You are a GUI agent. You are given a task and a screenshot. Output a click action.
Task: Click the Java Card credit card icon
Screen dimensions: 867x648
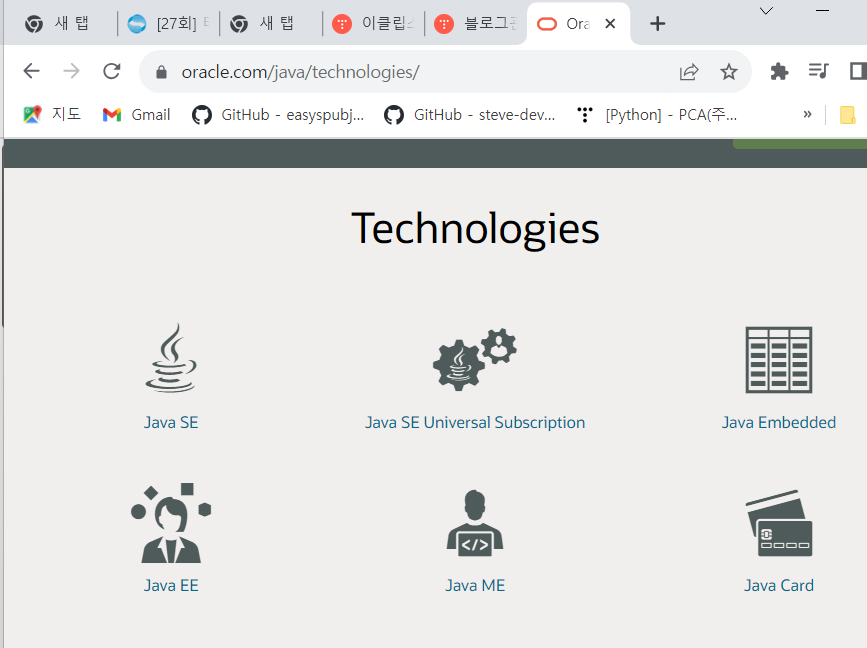pyautogui.click(x=779, y=523)
